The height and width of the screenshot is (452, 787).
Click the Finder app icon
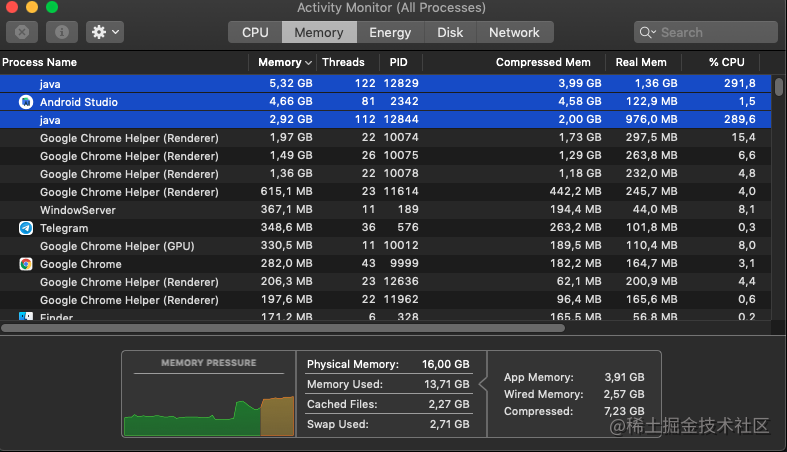(26, 316)
